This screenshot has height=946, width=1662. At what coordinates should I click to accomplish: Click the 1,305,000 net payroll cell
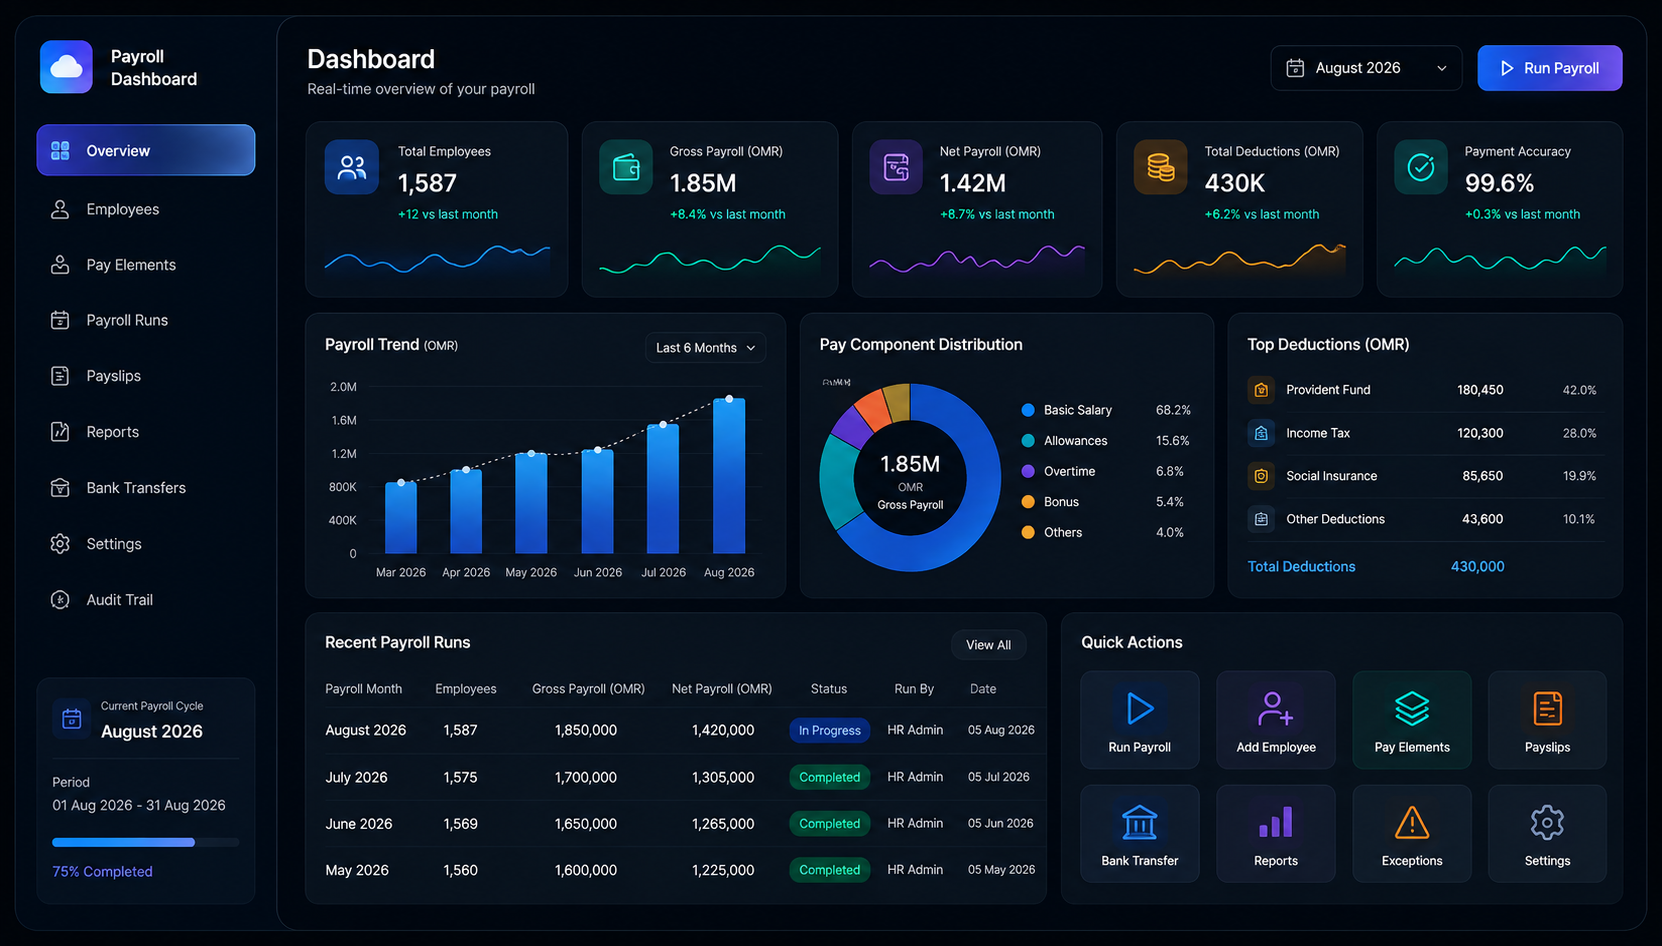tap(723, 777)
